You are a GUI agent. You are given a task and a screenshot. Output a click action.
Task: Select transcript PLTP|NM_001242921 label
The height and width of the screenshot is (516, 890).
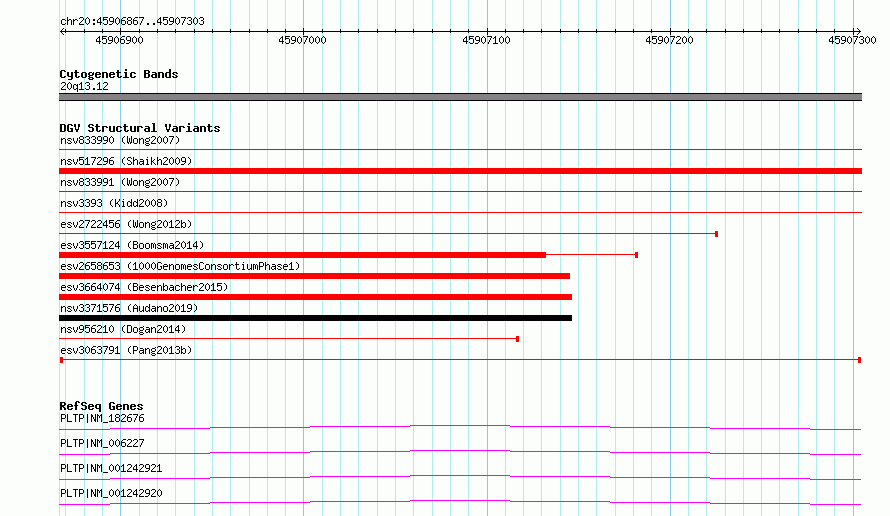pos(111,468)
